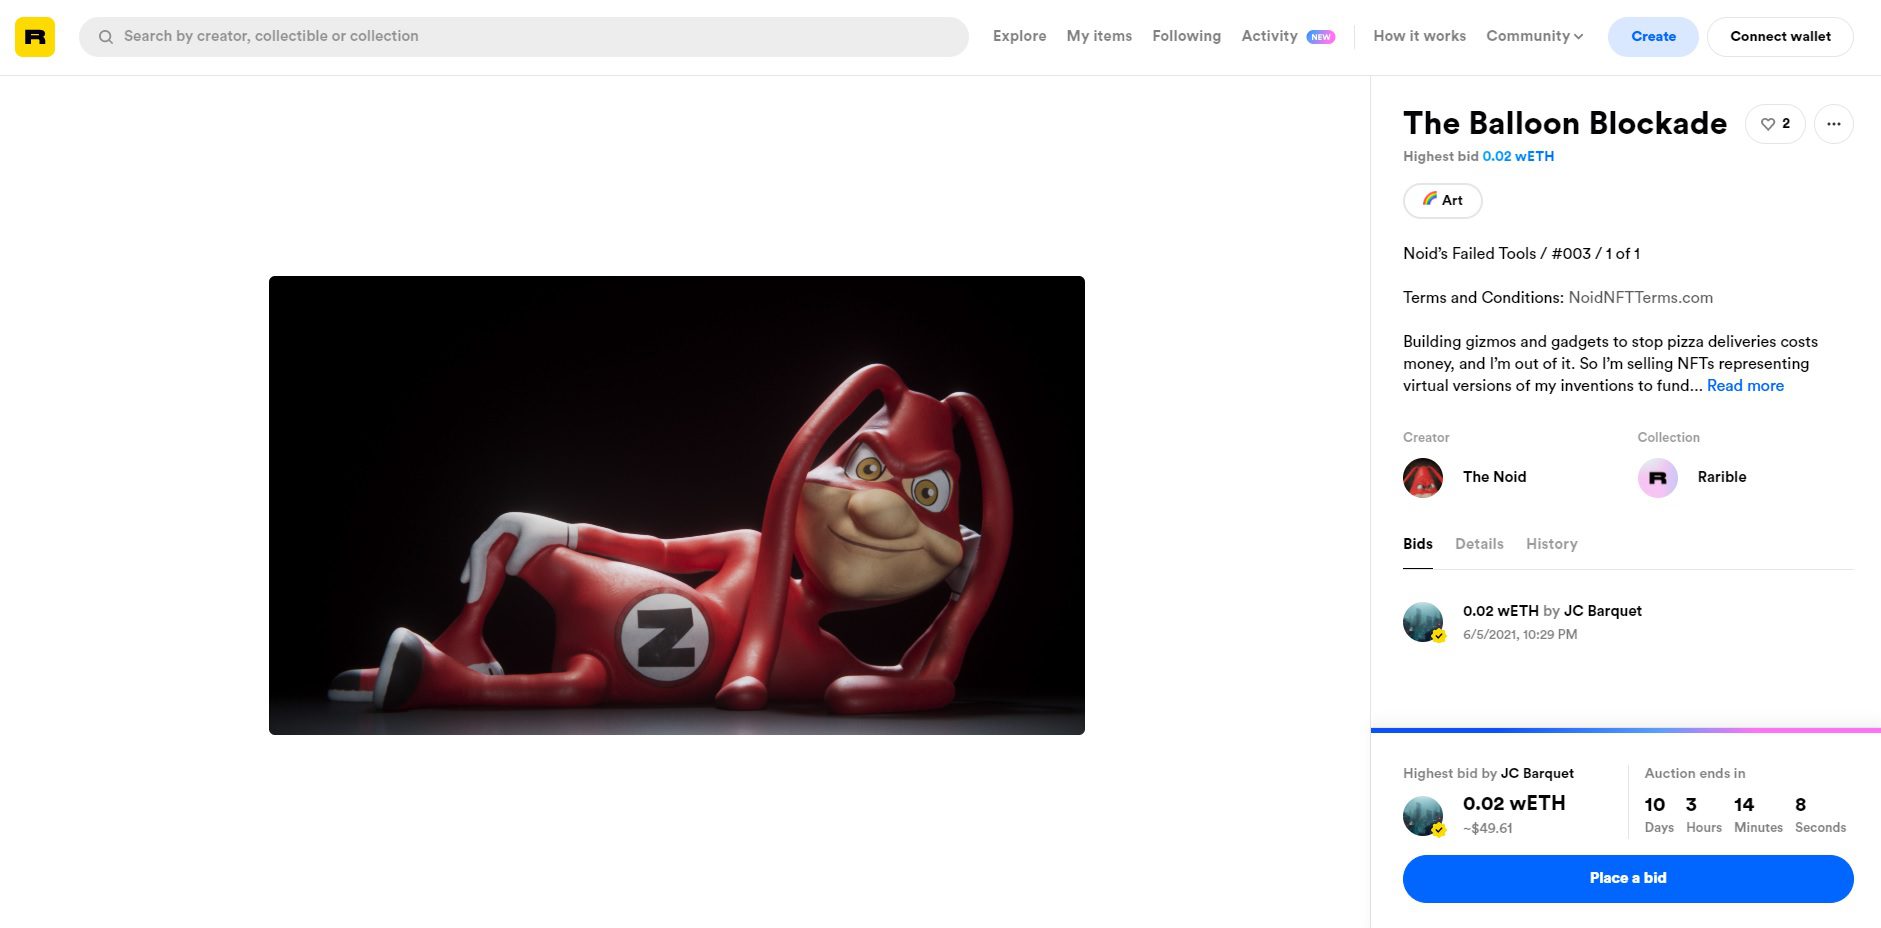
Task: Open JC Barquet avatar in bids list
Action: point(1423,622)
